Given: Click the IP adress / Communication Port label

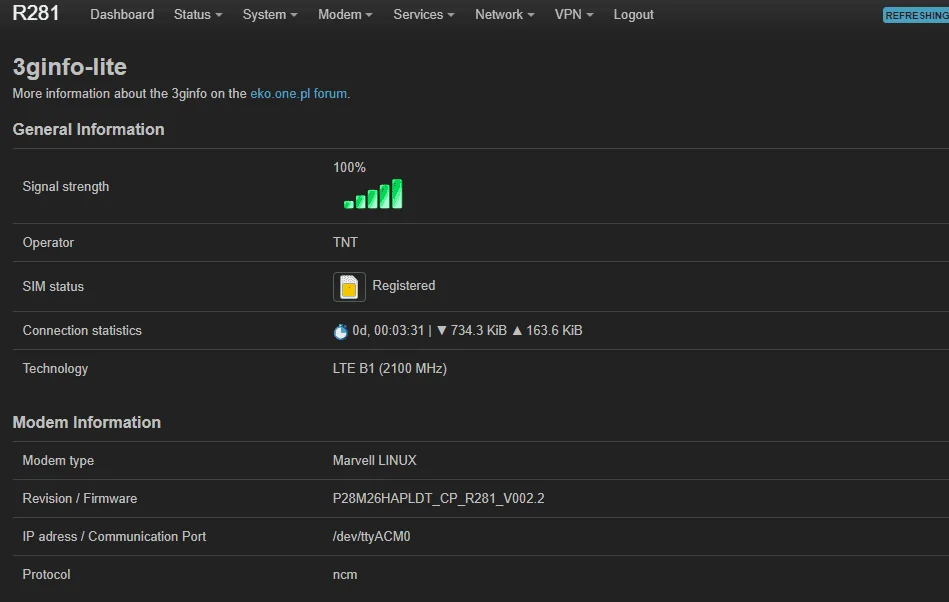Looking at the screenshot, I should click(x=114, y=537).
